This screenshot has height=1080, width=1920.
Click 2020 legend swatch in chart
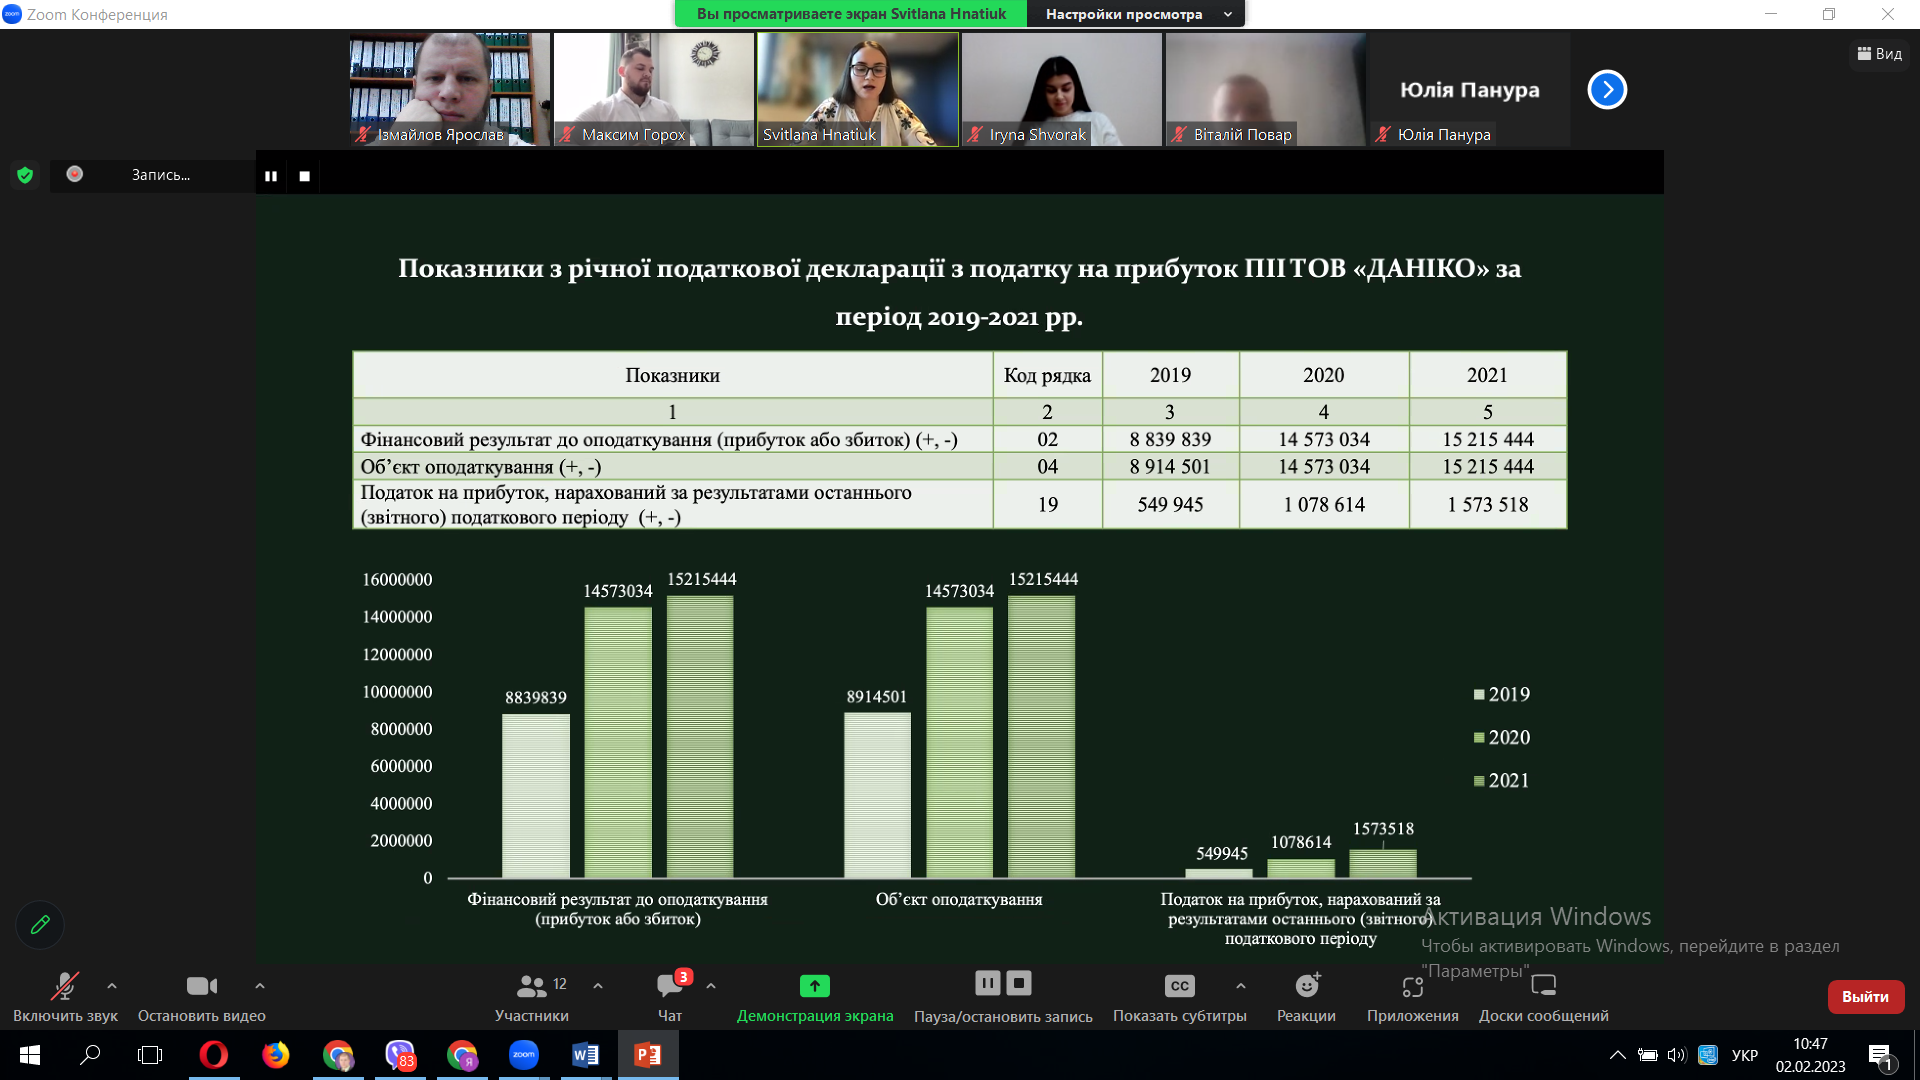coord(1479,738)
